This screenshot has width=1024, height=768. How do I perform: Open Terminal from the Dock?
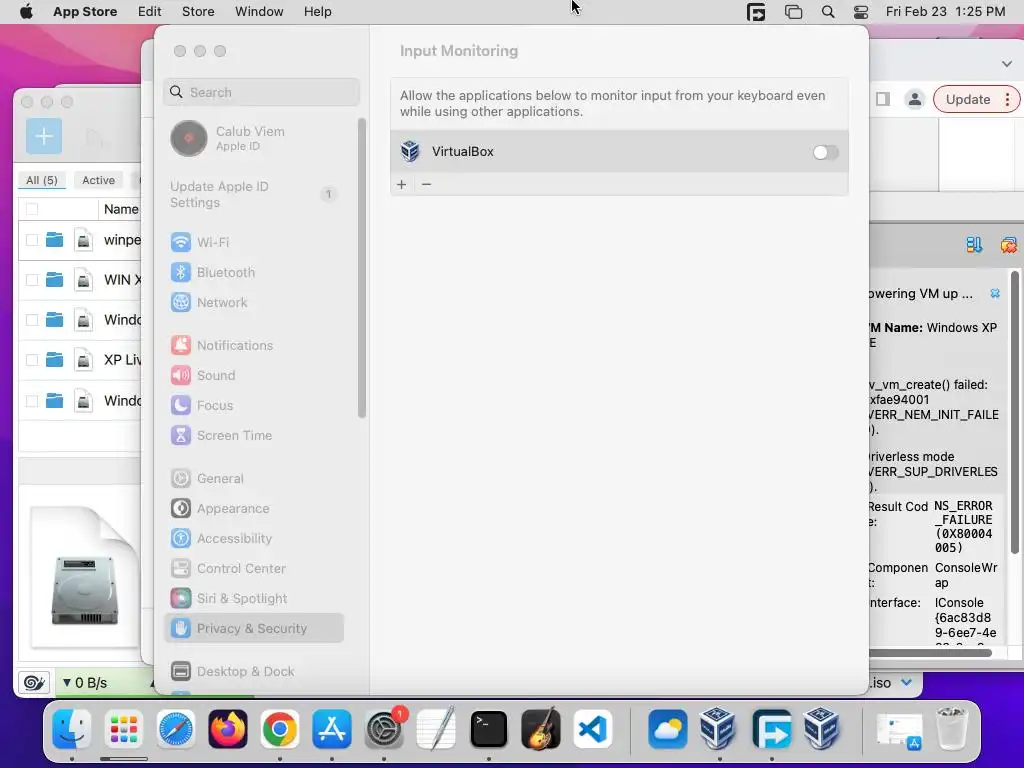488,729
